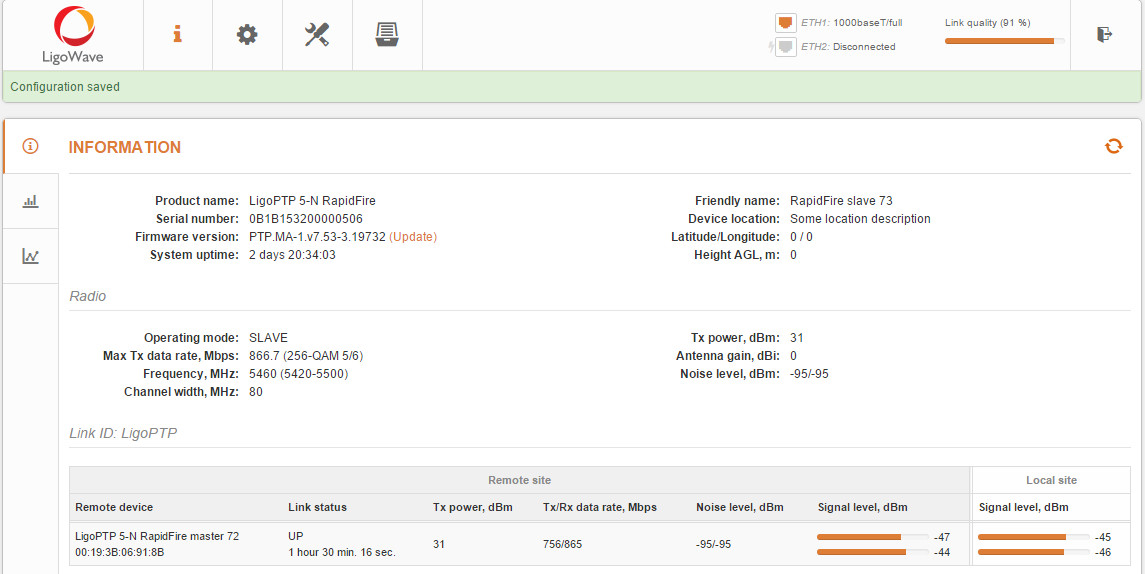
Task: Open the line graph sidebar tab
Action: point(30,256)
